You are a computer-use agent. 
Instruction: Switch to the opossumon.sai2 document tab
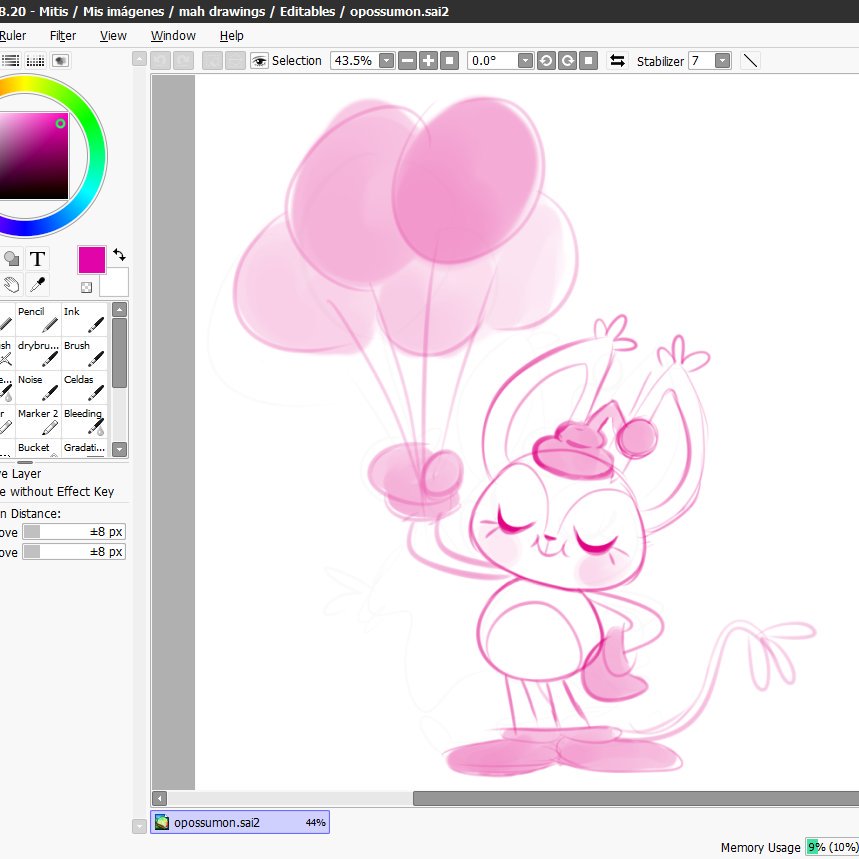pyautogui.click(x=240, y=822)
